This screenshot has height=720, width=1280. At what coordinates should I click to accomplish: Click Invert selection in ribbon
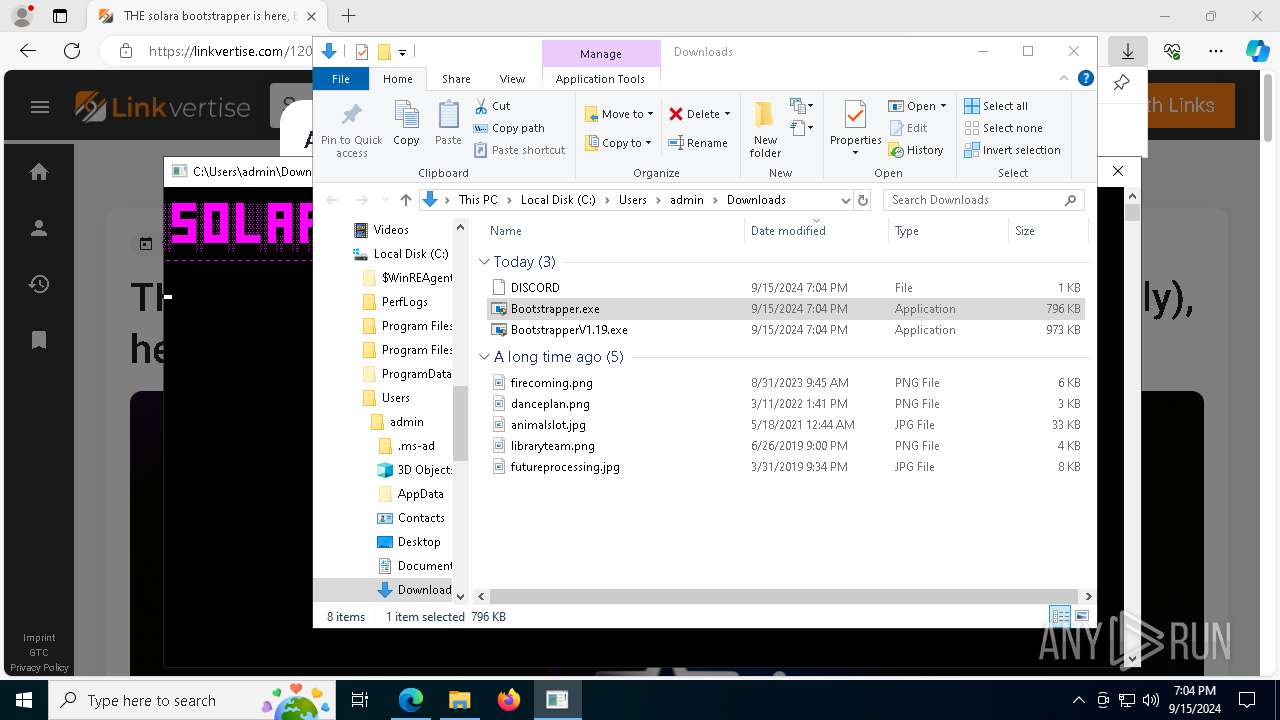(x=1012, y=150)
